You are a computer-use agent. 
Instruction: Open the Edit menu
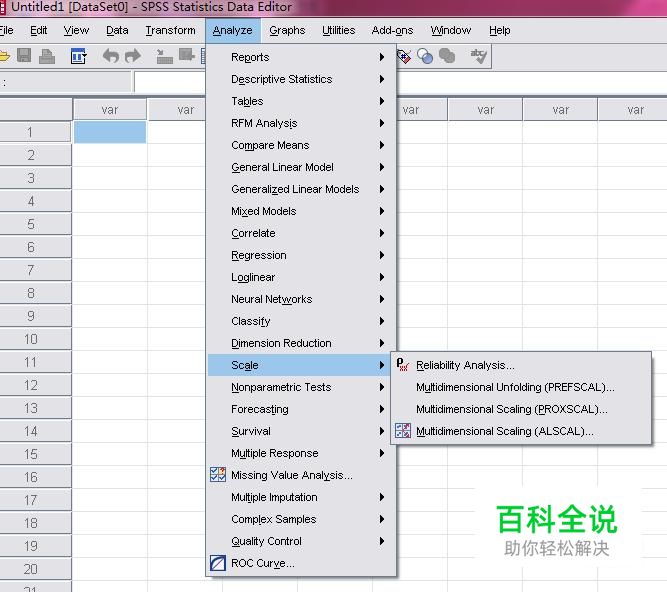(39, 31)
